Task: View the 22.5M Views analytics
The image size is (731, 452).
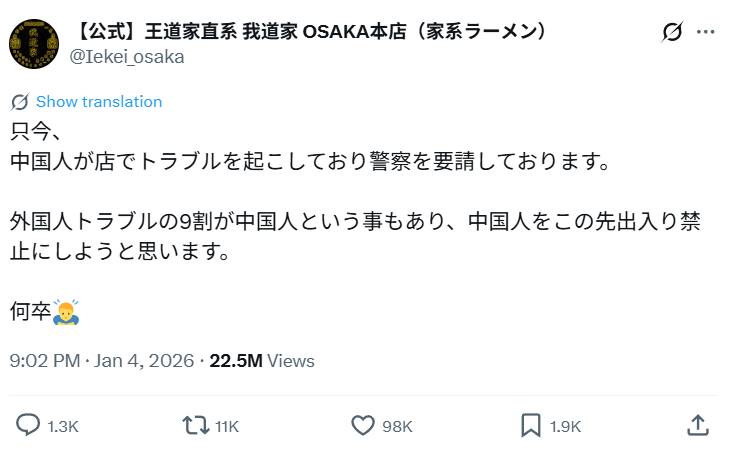Action: [x=262, y=361]
